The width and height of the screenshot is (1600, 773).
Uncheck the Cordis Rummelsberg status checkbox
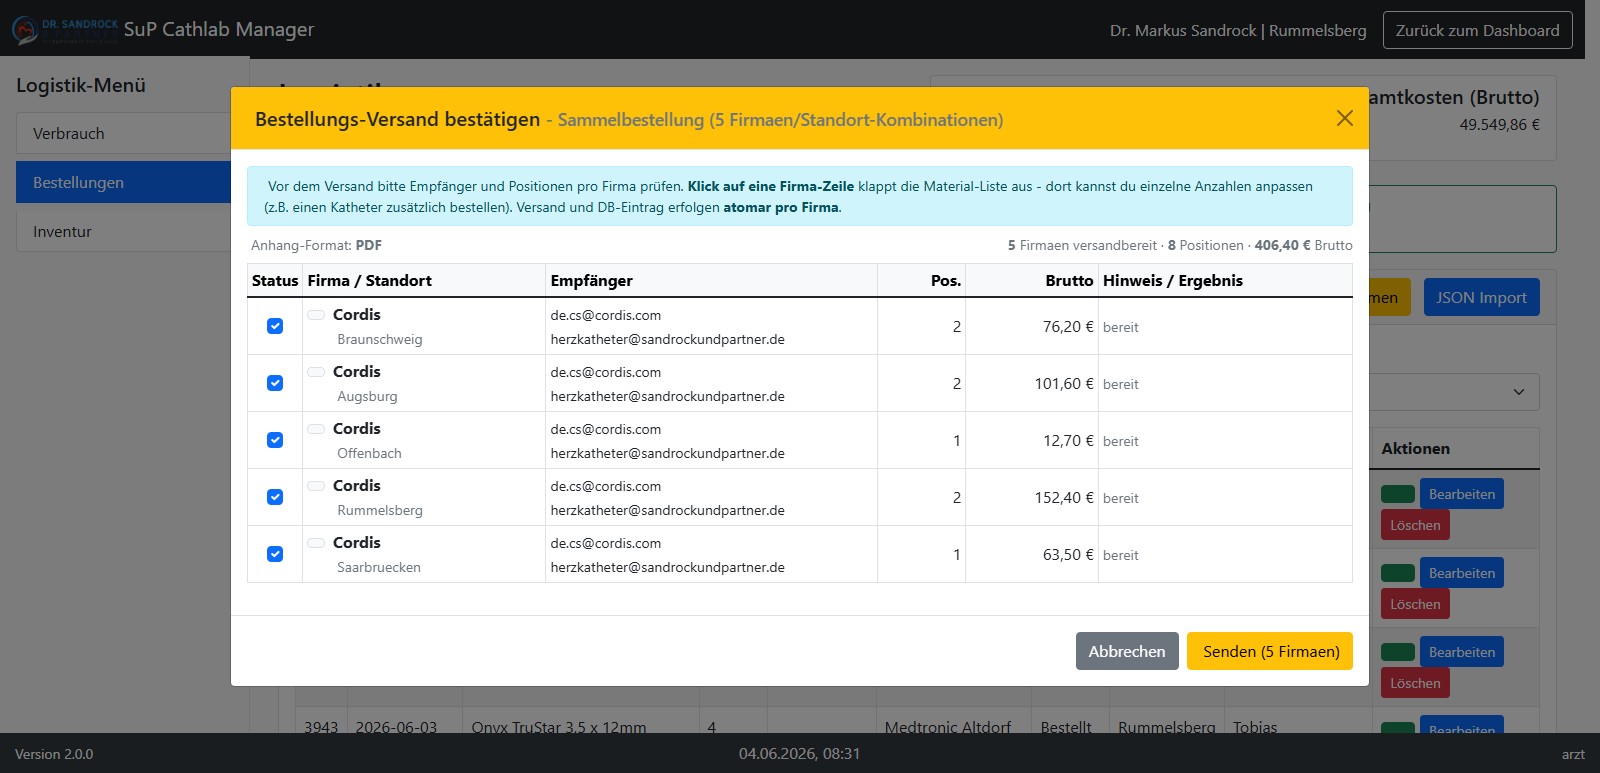275,497
